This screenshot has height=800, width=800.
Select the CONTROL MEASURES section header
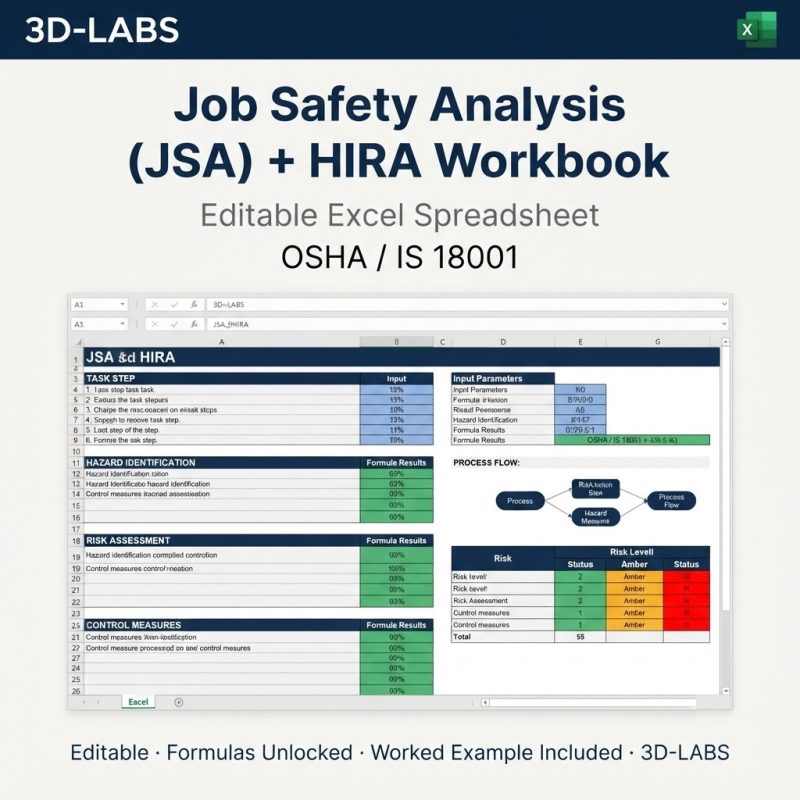coord(222,625)
